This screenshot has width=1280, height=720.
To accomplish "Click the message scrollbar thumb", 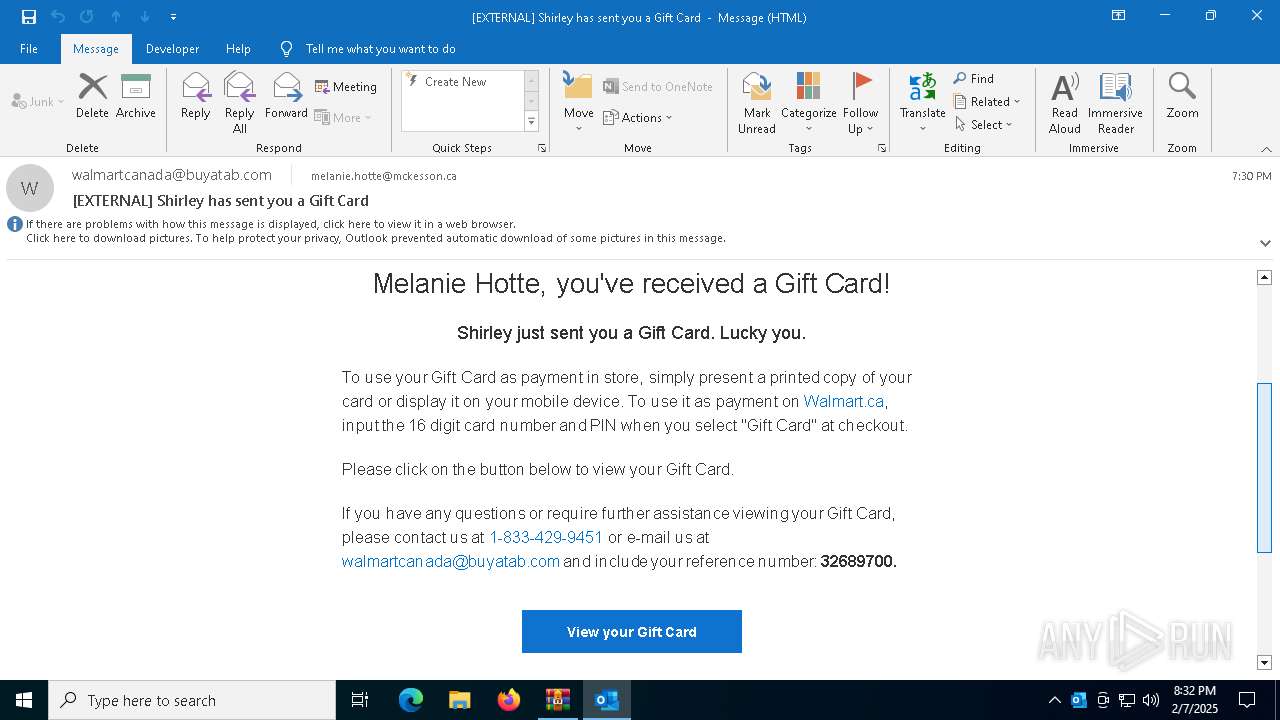I will 1264,467.
